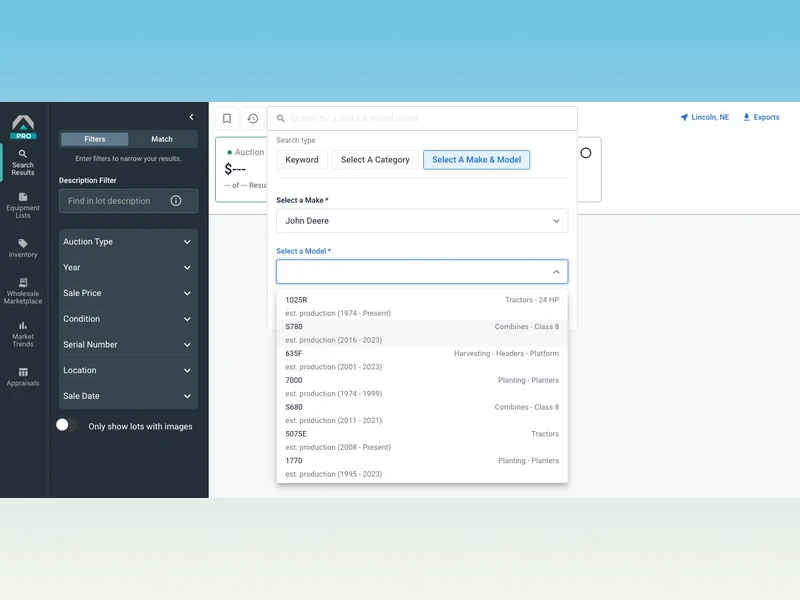Expand the Sale Date filter
The width and height of the screenshot is (800, 600).
point(128,396)
